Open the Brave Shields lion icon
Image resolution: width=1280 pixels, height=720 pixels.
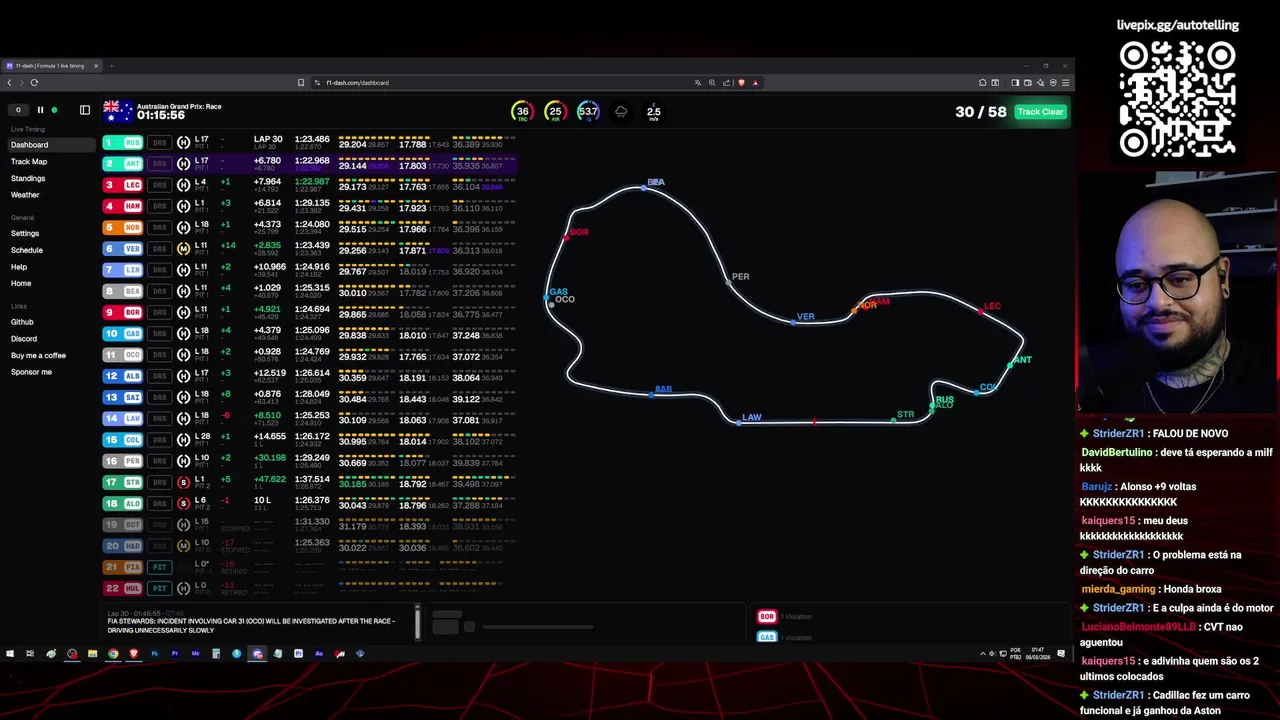741,83
